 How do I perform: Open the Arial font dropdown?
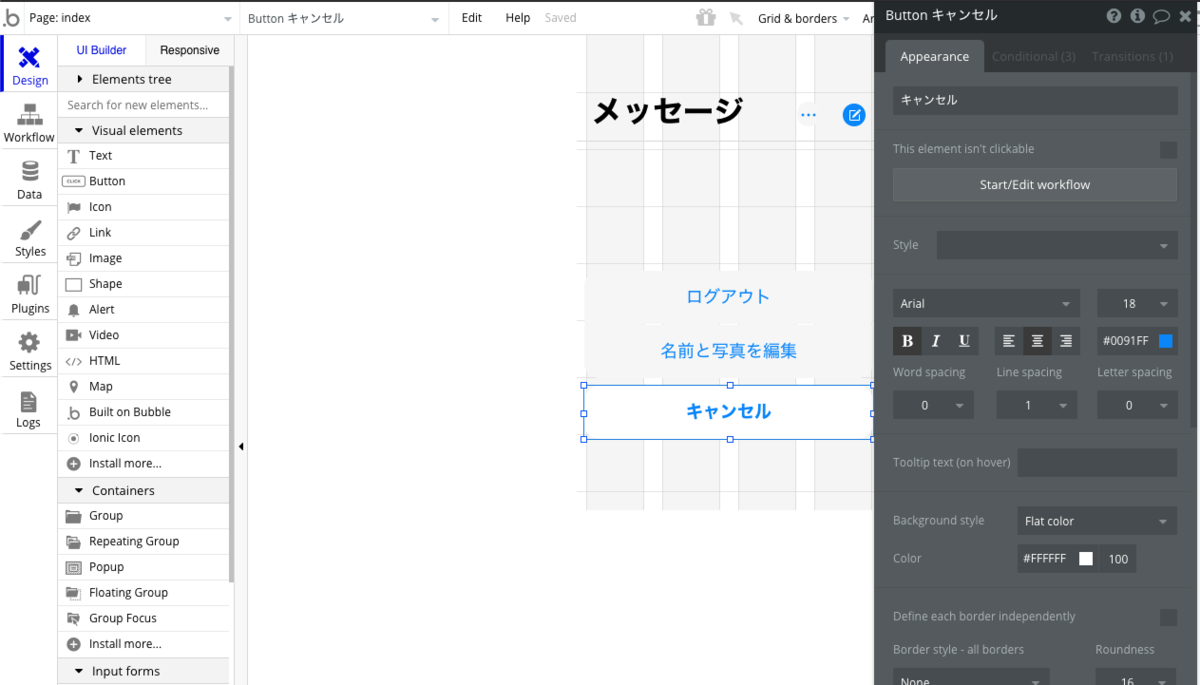point(986,304)
